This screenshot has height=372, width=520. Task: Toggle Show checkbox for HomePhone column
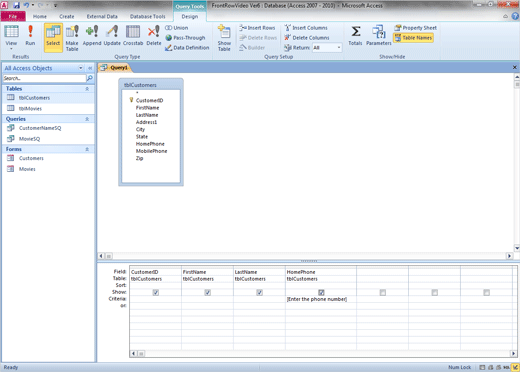(321, 292)
